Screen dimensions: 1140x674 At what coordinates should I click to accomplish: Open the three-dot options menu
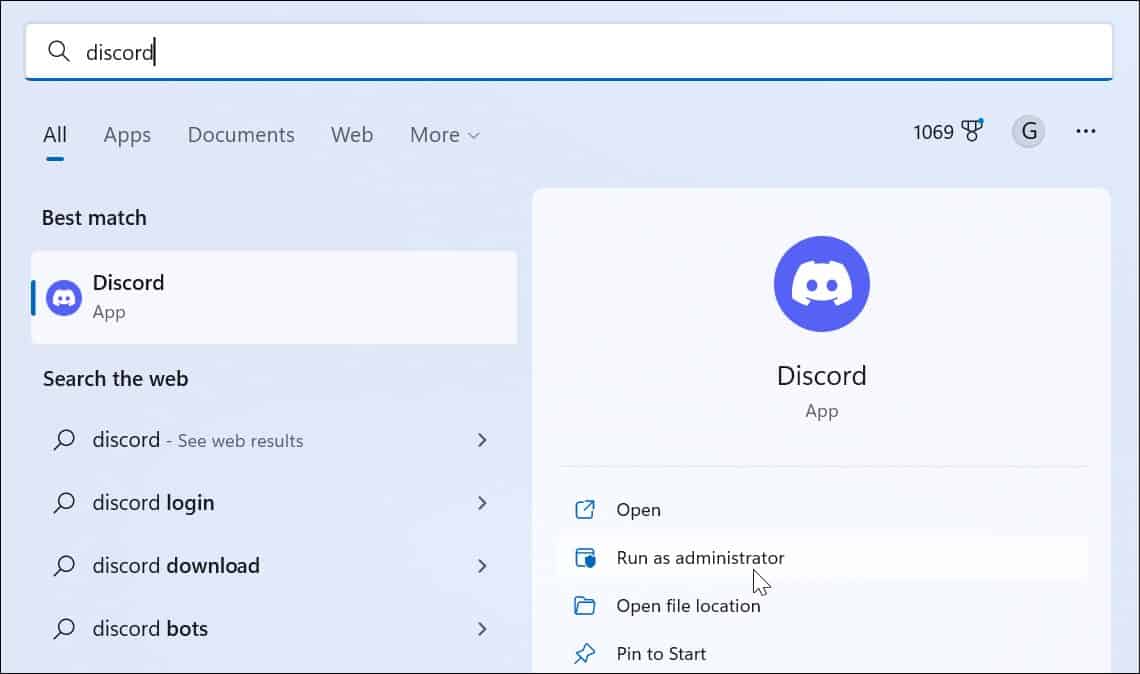[x=1085, y=132]
